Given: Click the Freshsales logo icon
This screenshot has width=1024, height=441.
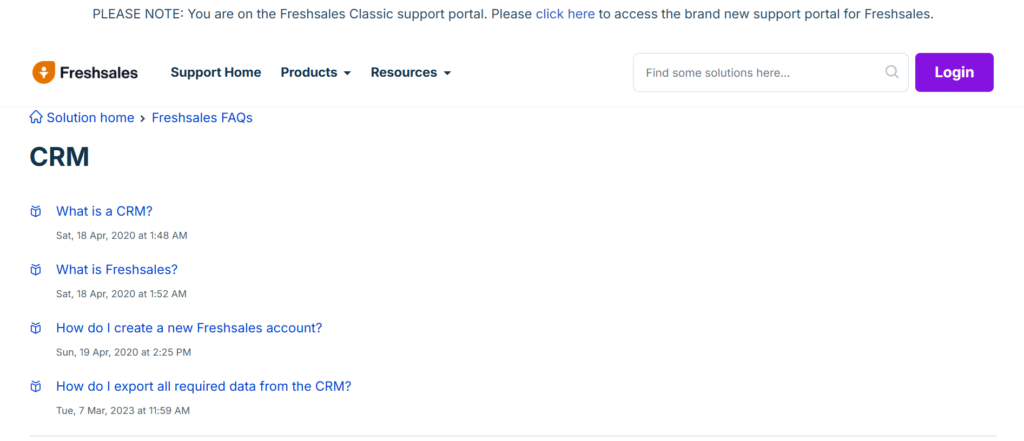Looking at the screenshot, I should (x=43, y=72).
